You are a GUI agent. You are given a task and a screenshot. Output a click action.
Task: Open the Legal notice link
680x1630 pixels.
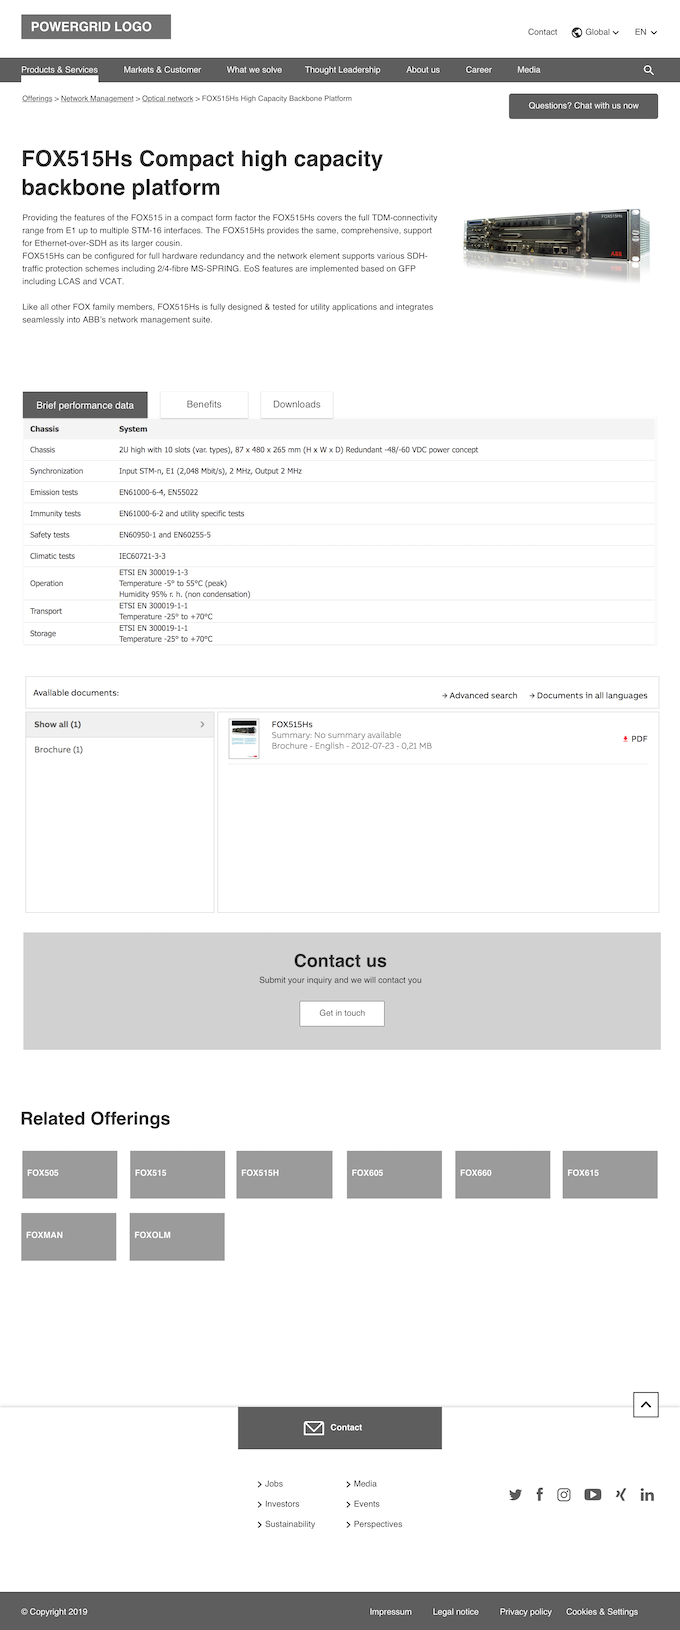pyautogui.click(x=456, y=1612)
